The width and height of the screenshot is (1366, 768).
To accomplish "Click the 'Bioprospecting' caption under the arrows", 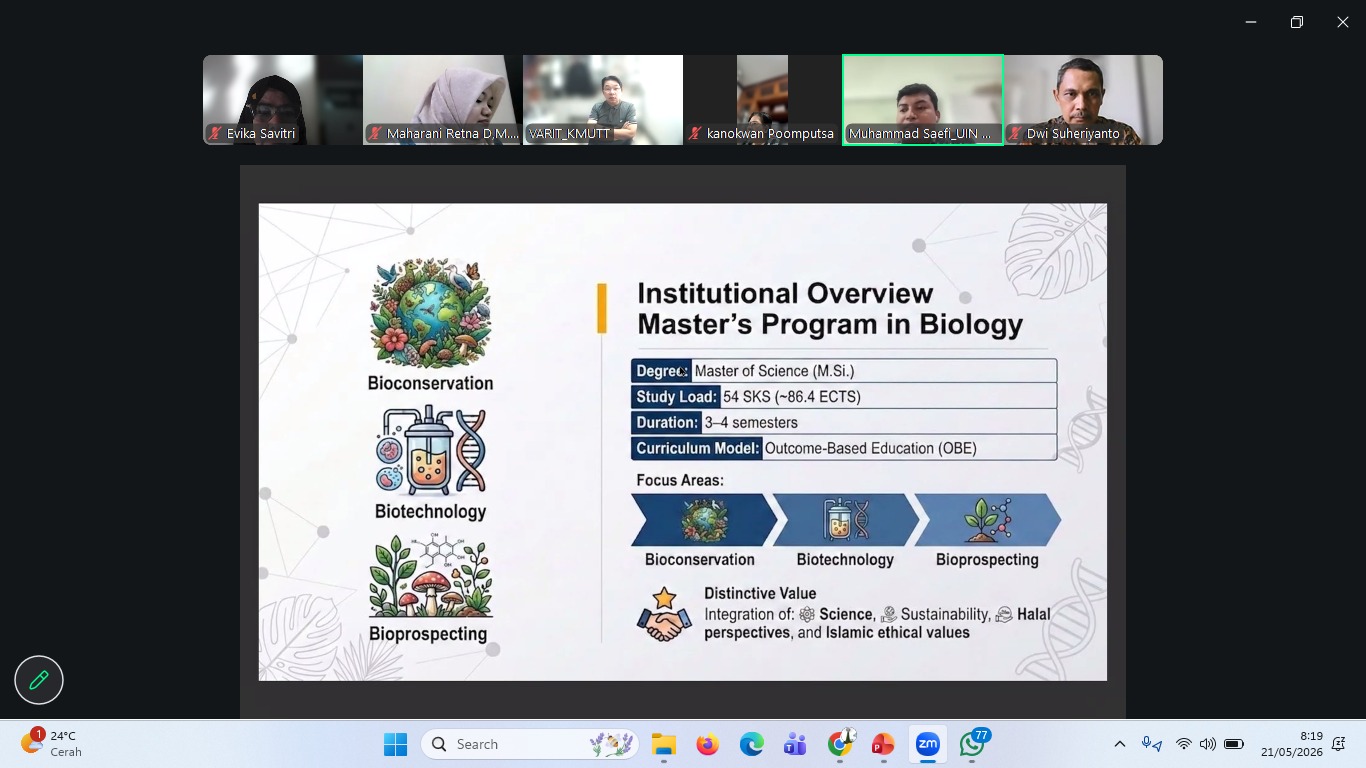I will pos(987,560).
